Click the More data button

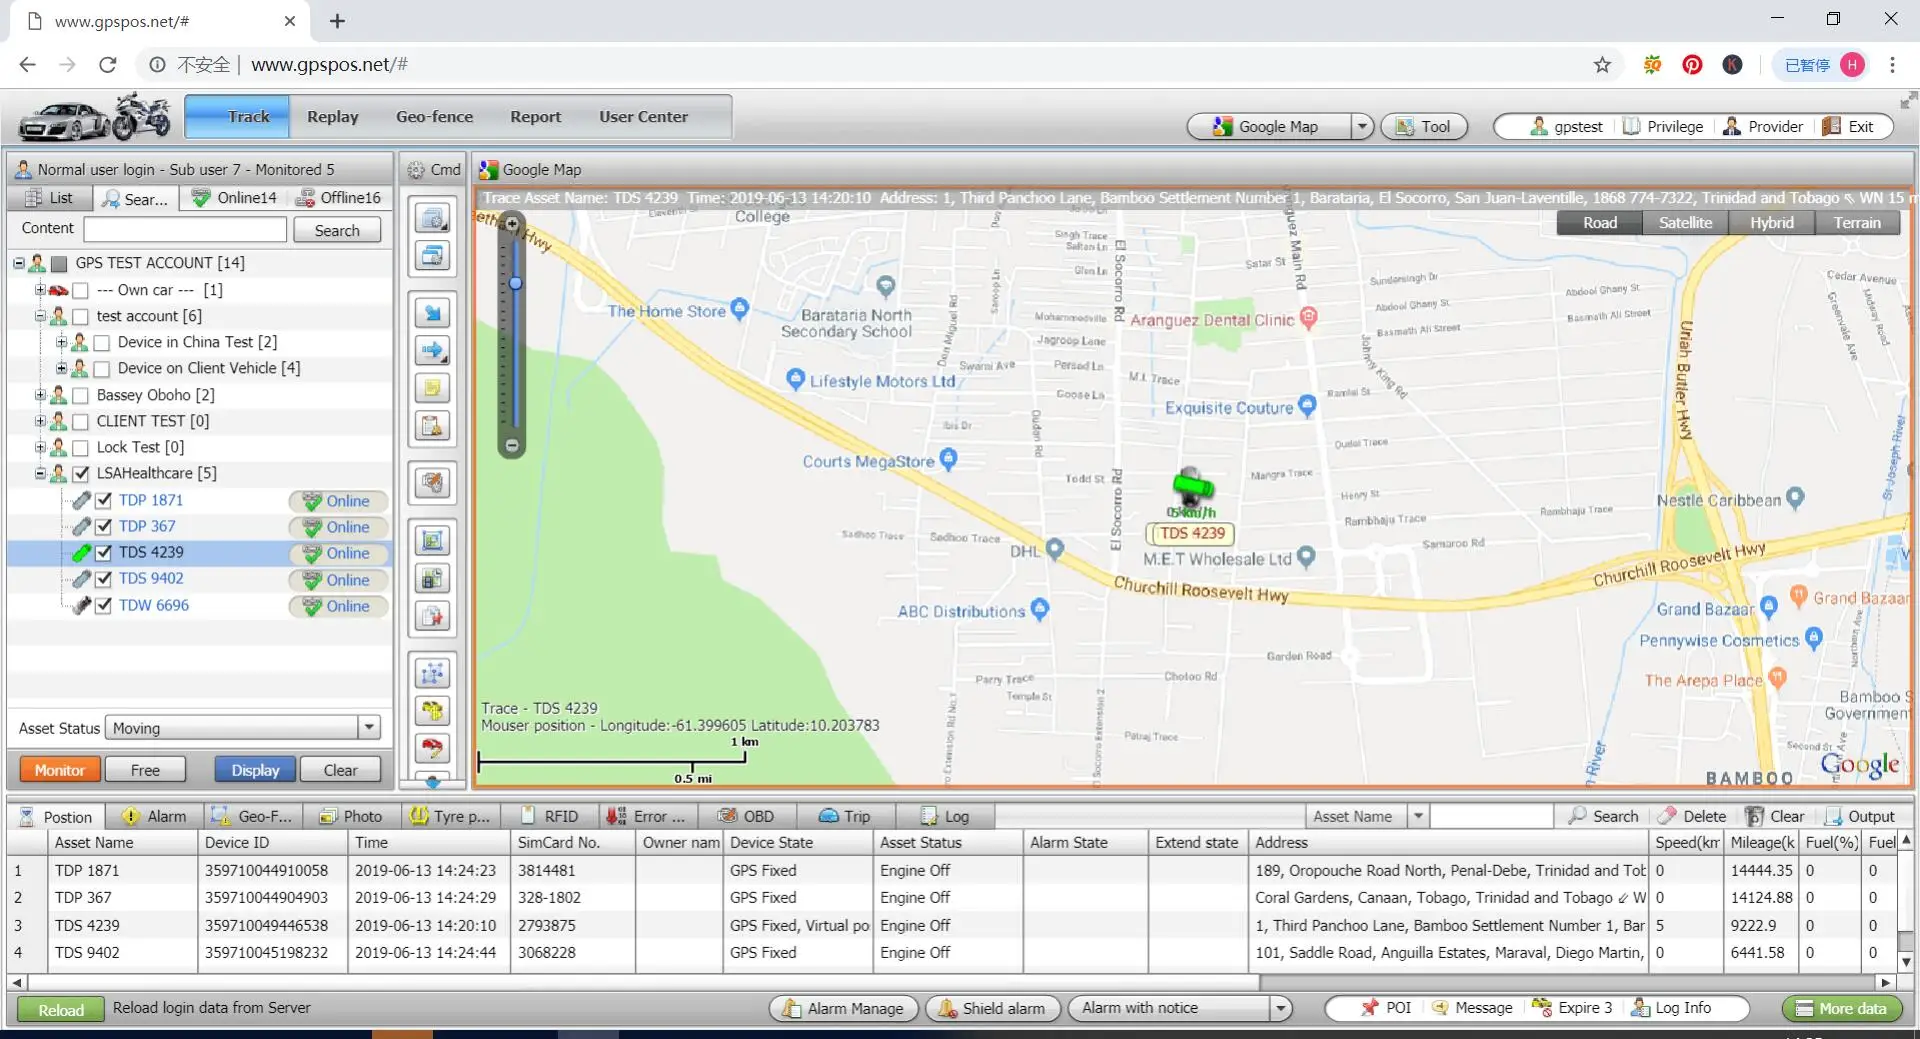click(x=1842, y=1008)
